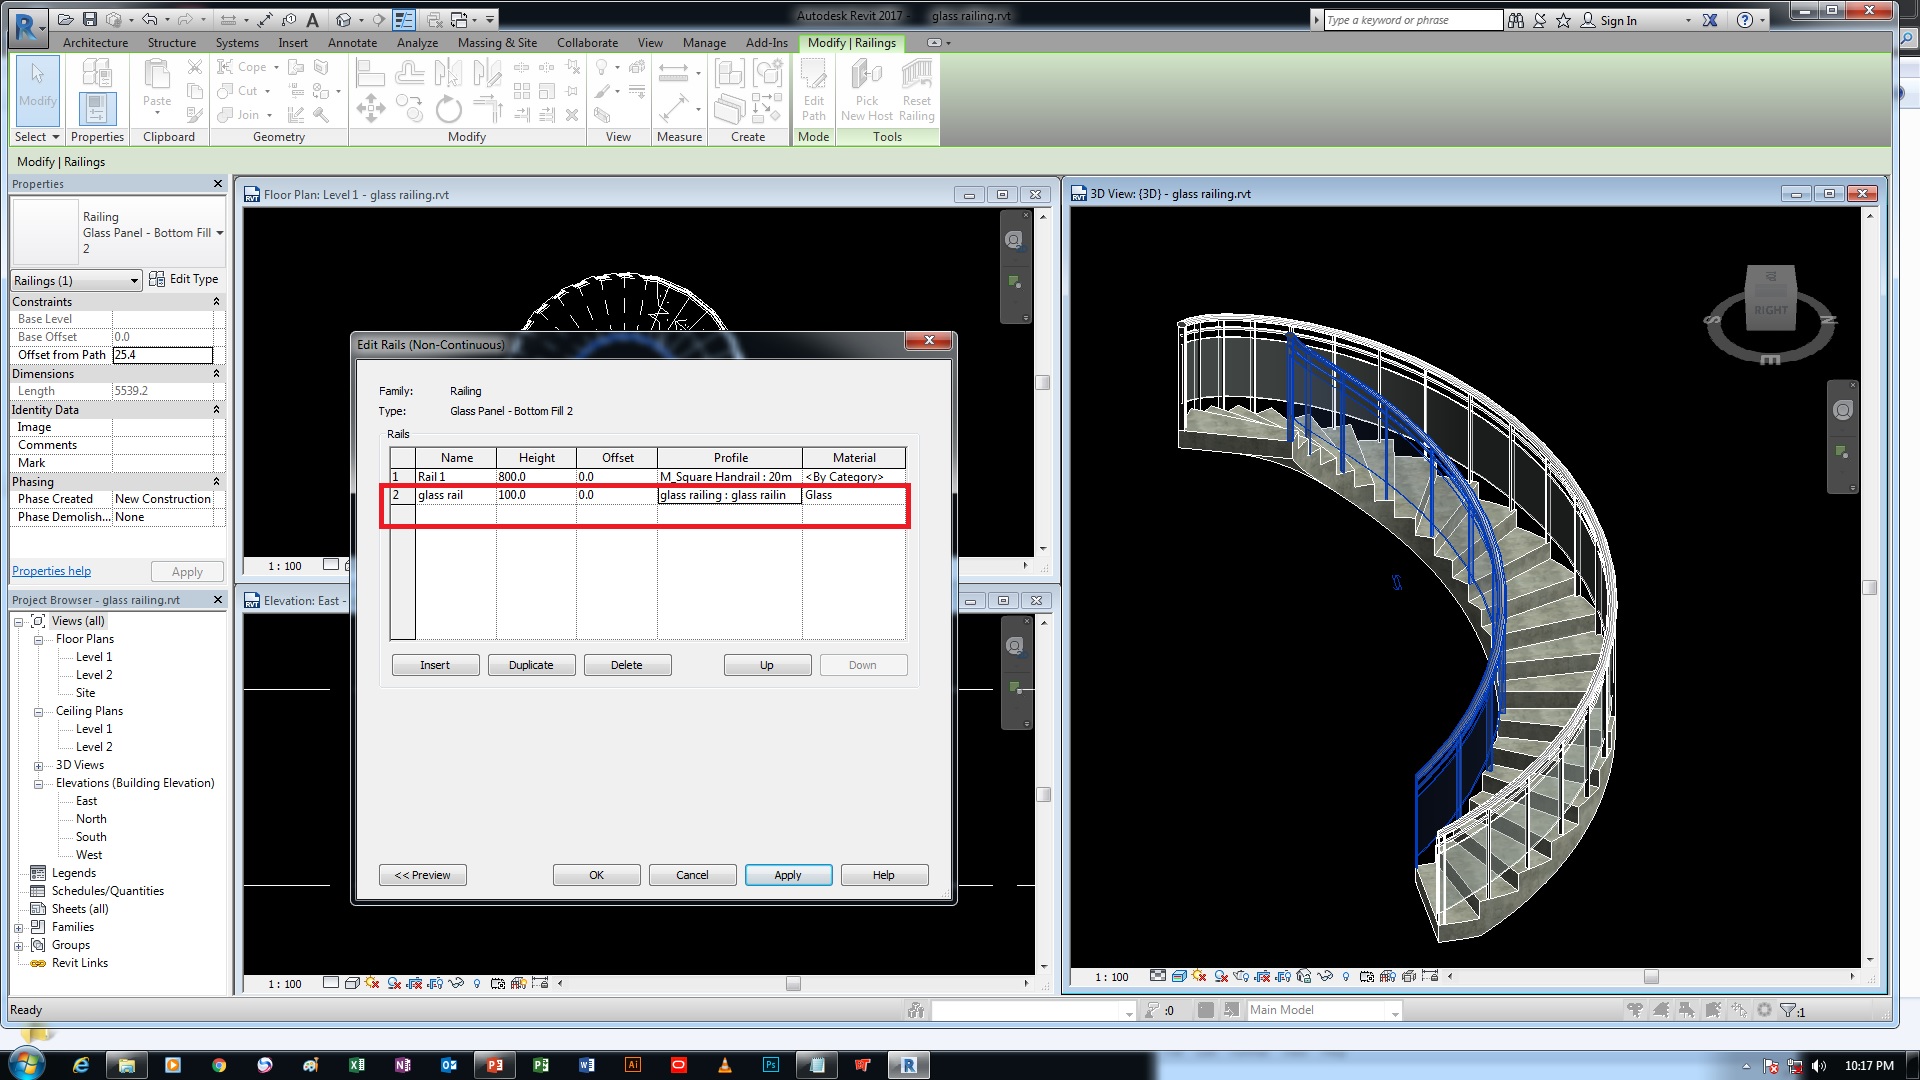Toggle Thin Lines in quick access toolbar
Screen dimensions: 1920x1080
pos(404,19)
